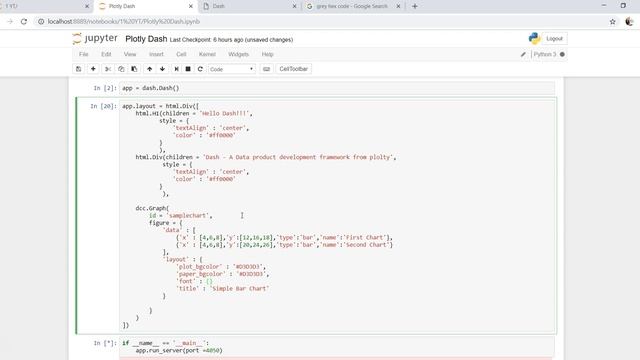This screenshot has width=640, height=360.
Task: Paste cells below with the toolbar icon
Action: coord(134,69)
